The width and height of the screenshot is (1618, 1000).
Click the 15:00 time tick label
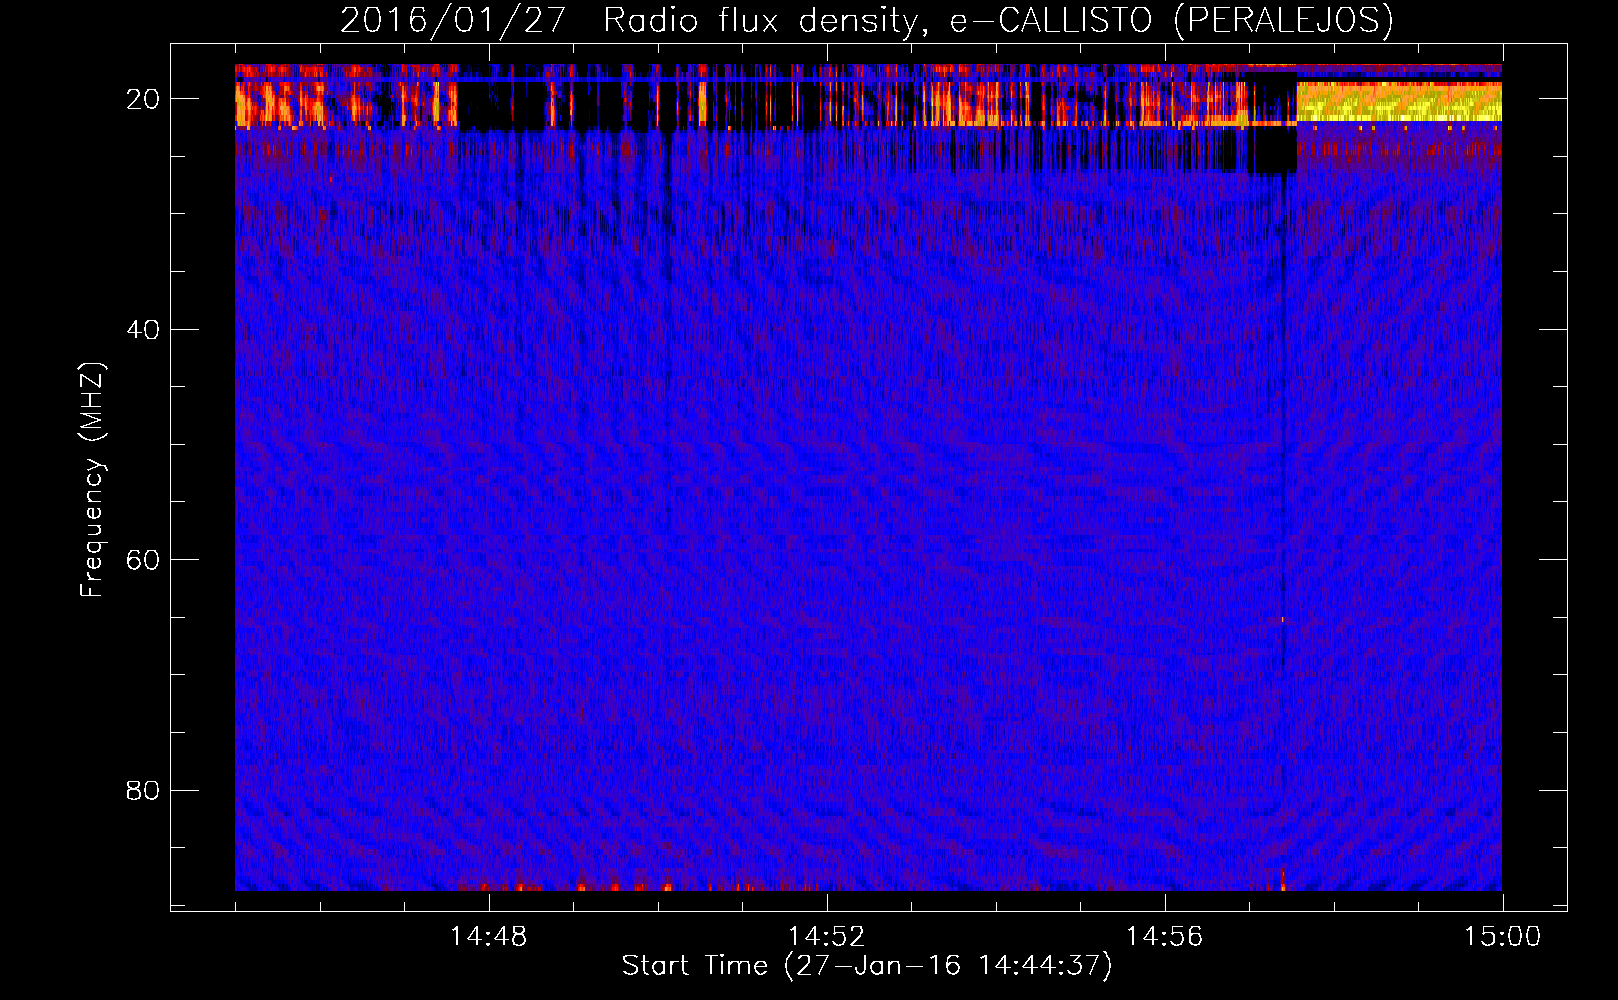[1502, 936]
